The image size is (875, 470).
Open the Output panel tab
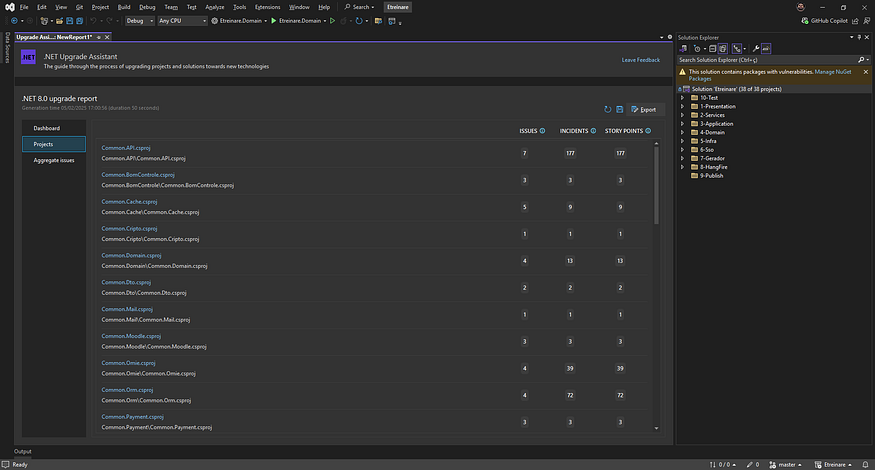[x=23, y=451]
